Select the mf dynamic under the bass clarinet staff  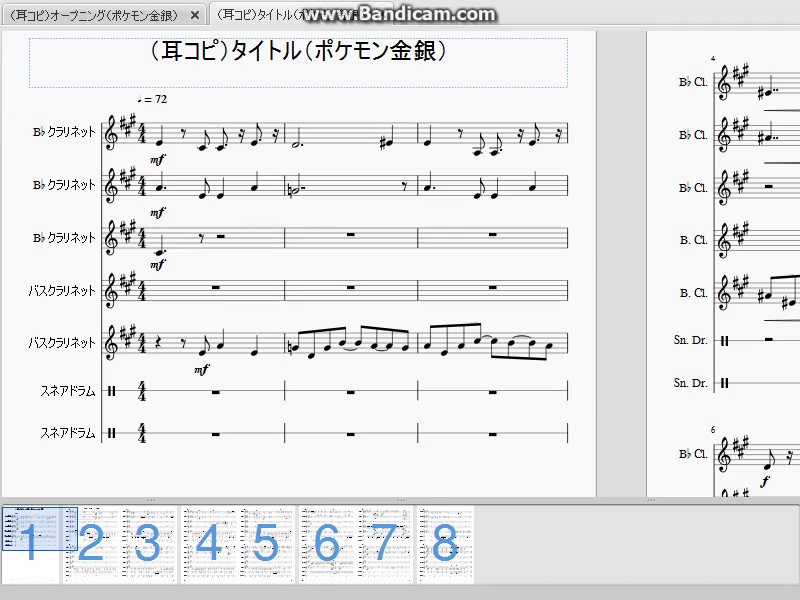tap(202, 370)
